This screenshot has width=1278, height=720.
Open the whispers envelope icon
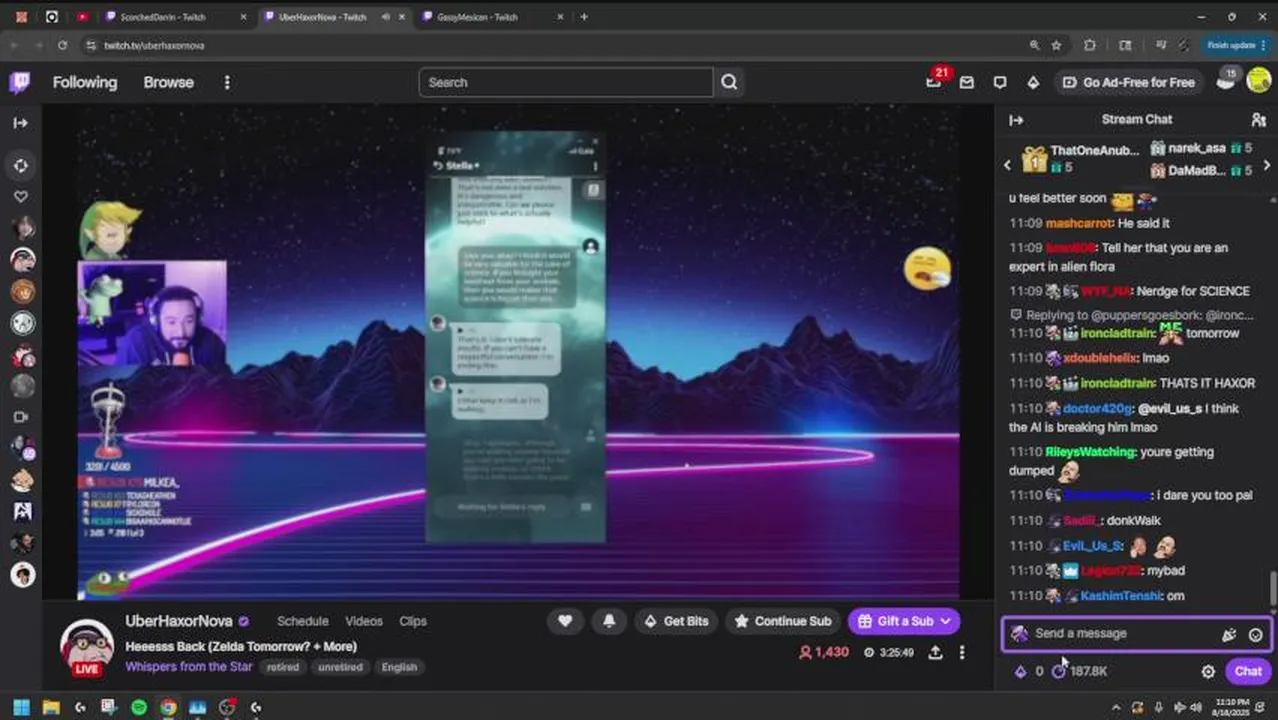(966, 83)
